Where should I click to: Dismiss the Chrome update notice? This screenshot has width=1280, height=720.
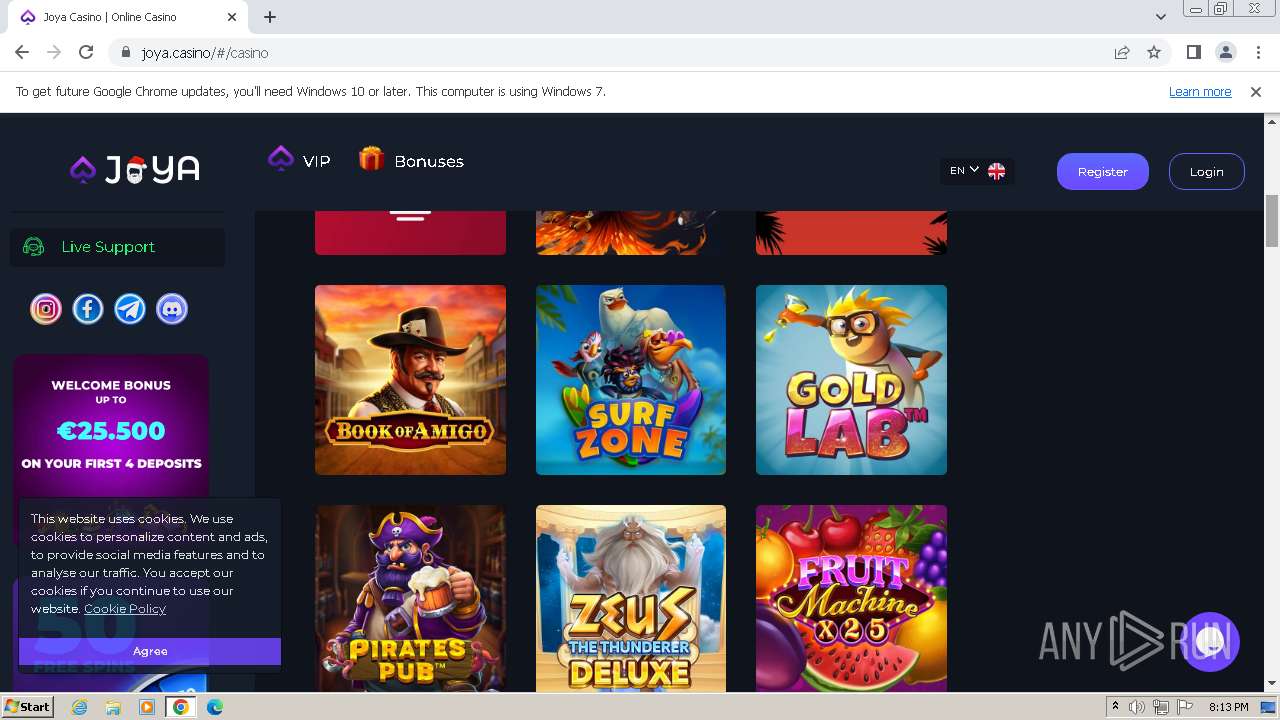pos(1256,92)
